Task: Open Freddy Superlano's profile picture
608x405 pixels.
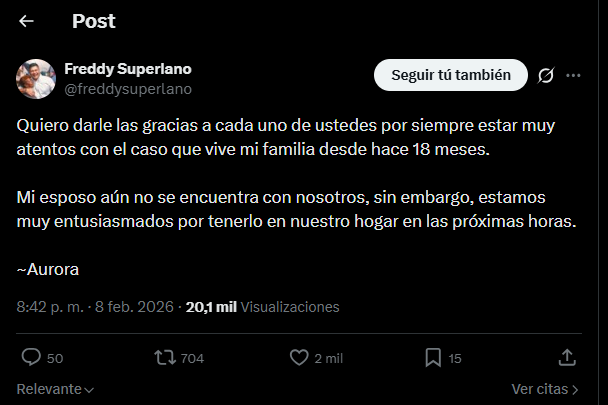Action: (x=35, y=78)
